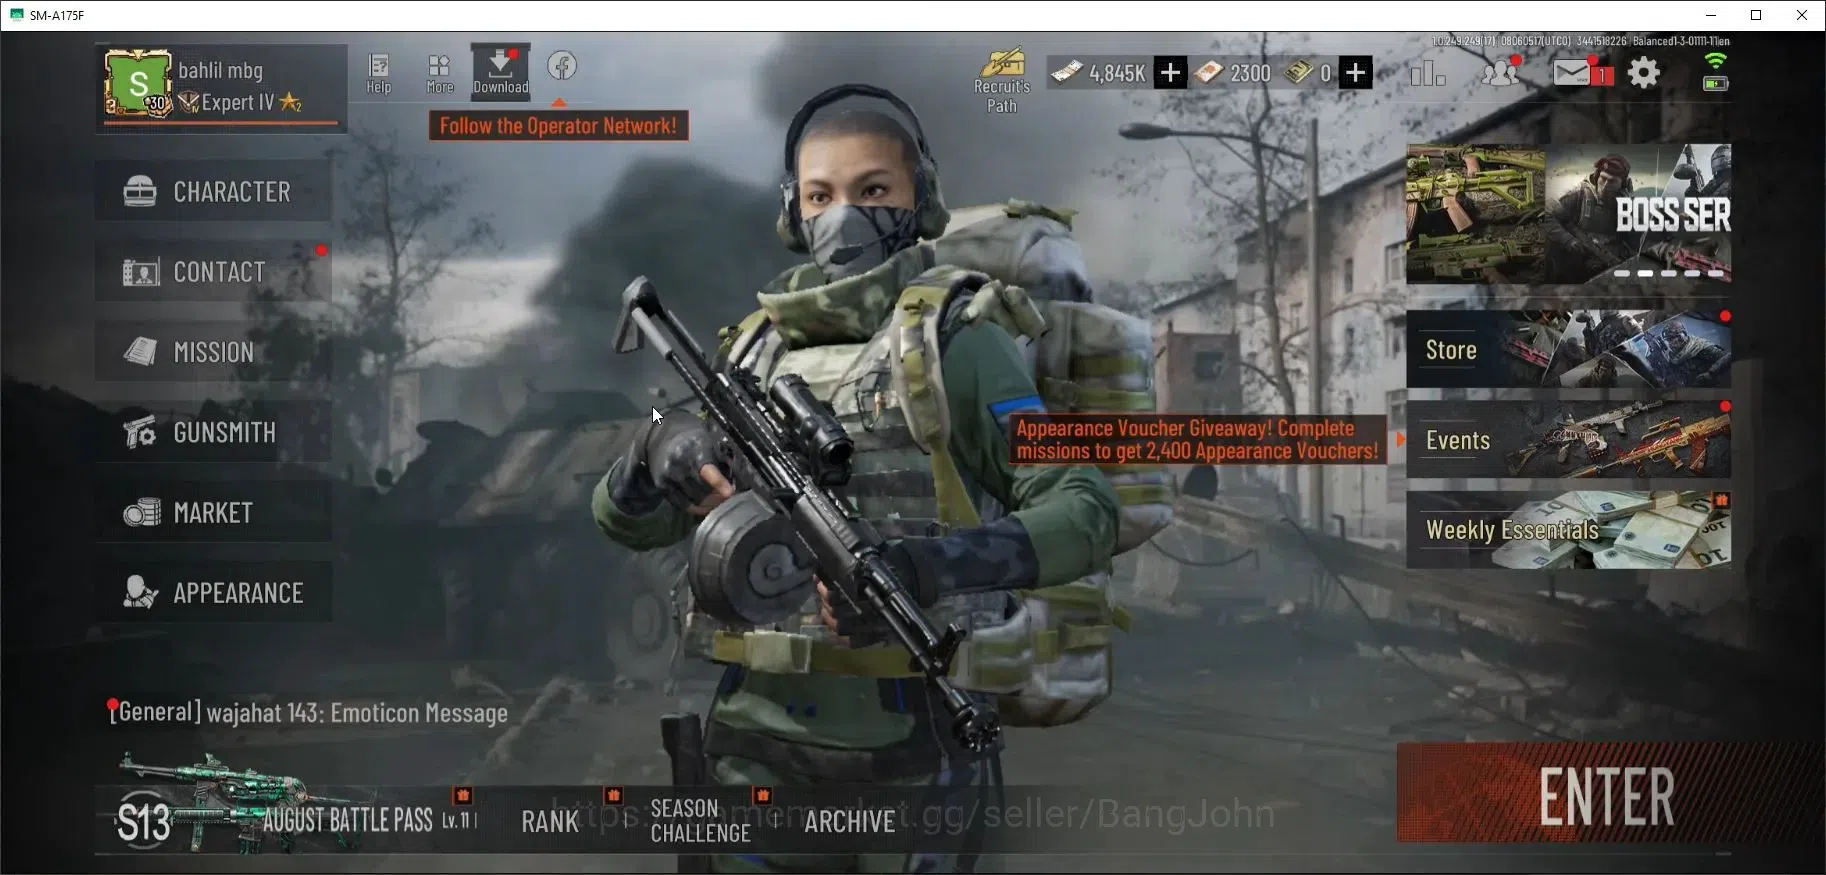
Task: Click the player name 'bahlil mbg'
Action: (x=220, y=70)
